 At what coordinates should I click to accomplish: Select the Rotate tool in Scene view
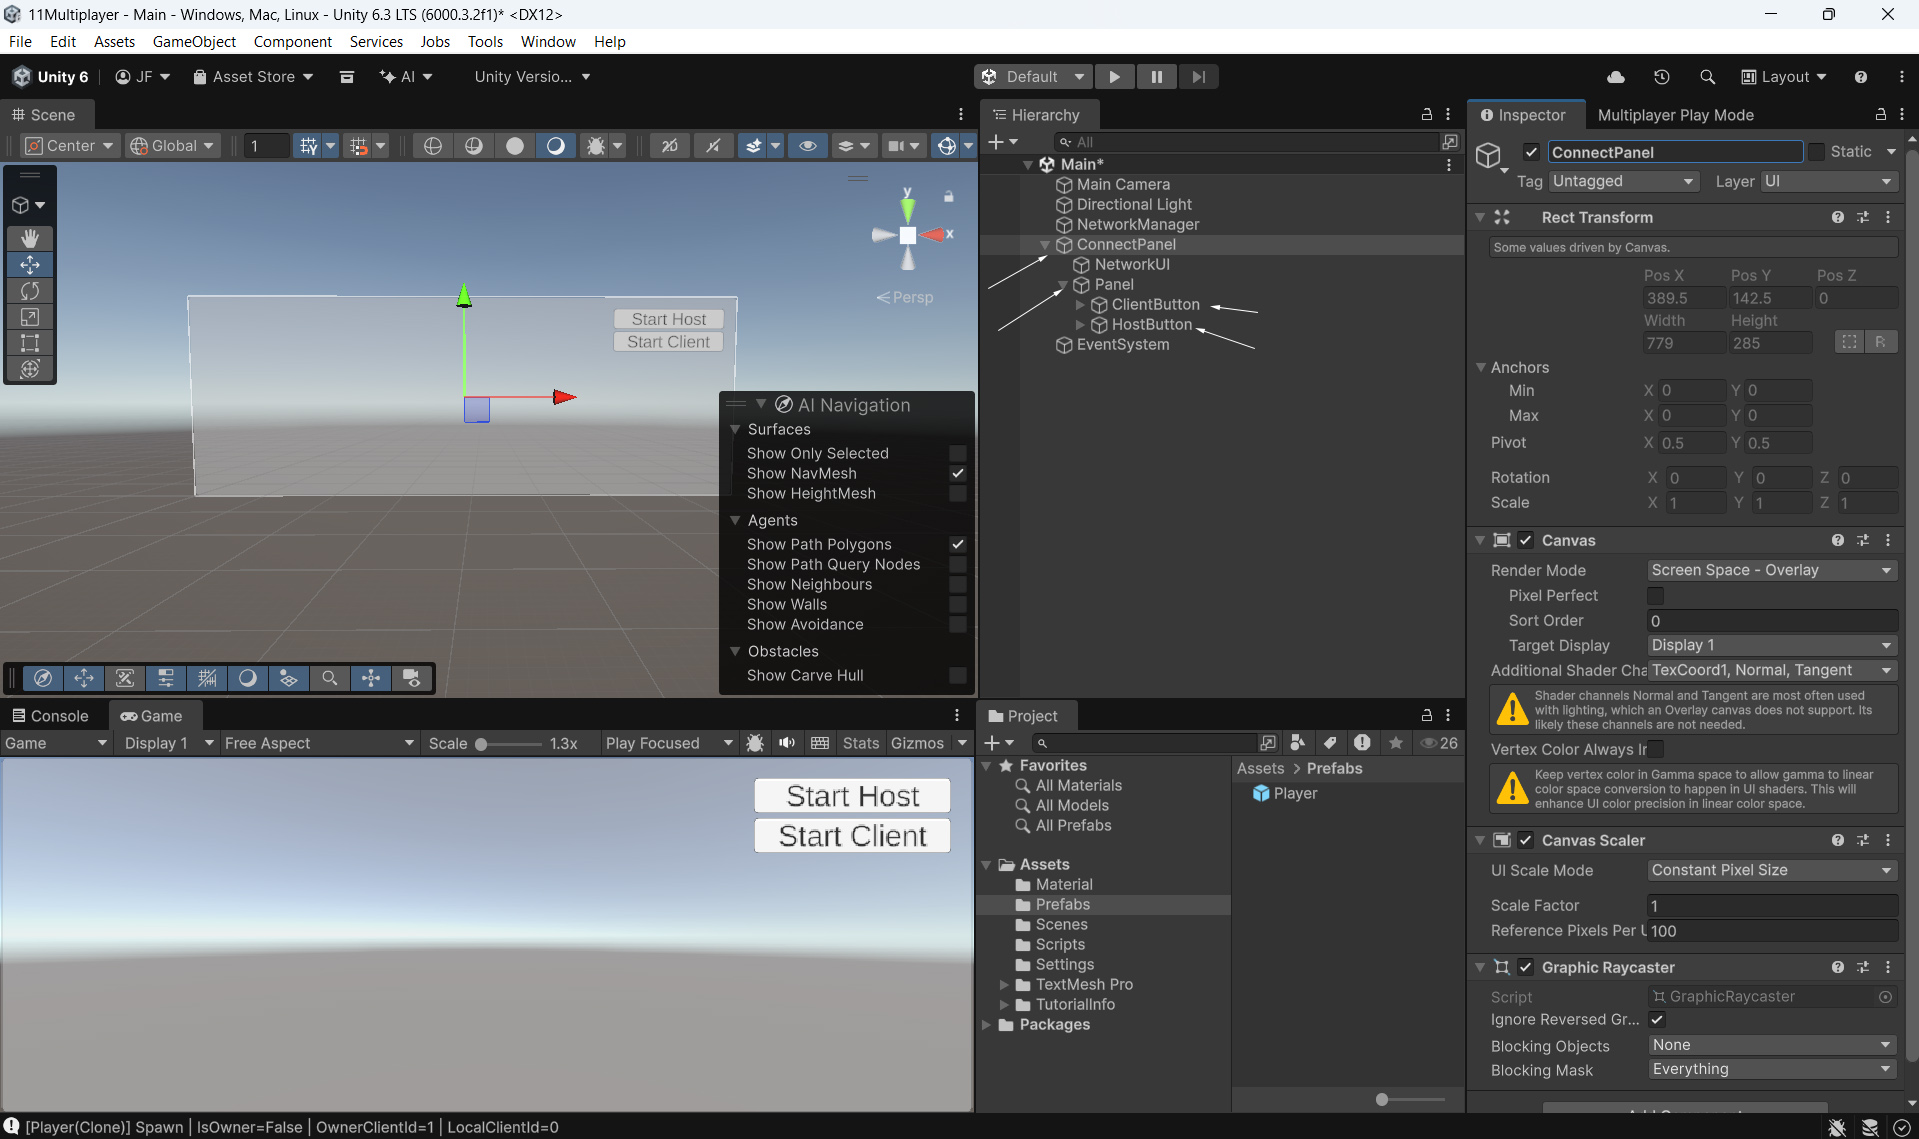tap(30, 291)
